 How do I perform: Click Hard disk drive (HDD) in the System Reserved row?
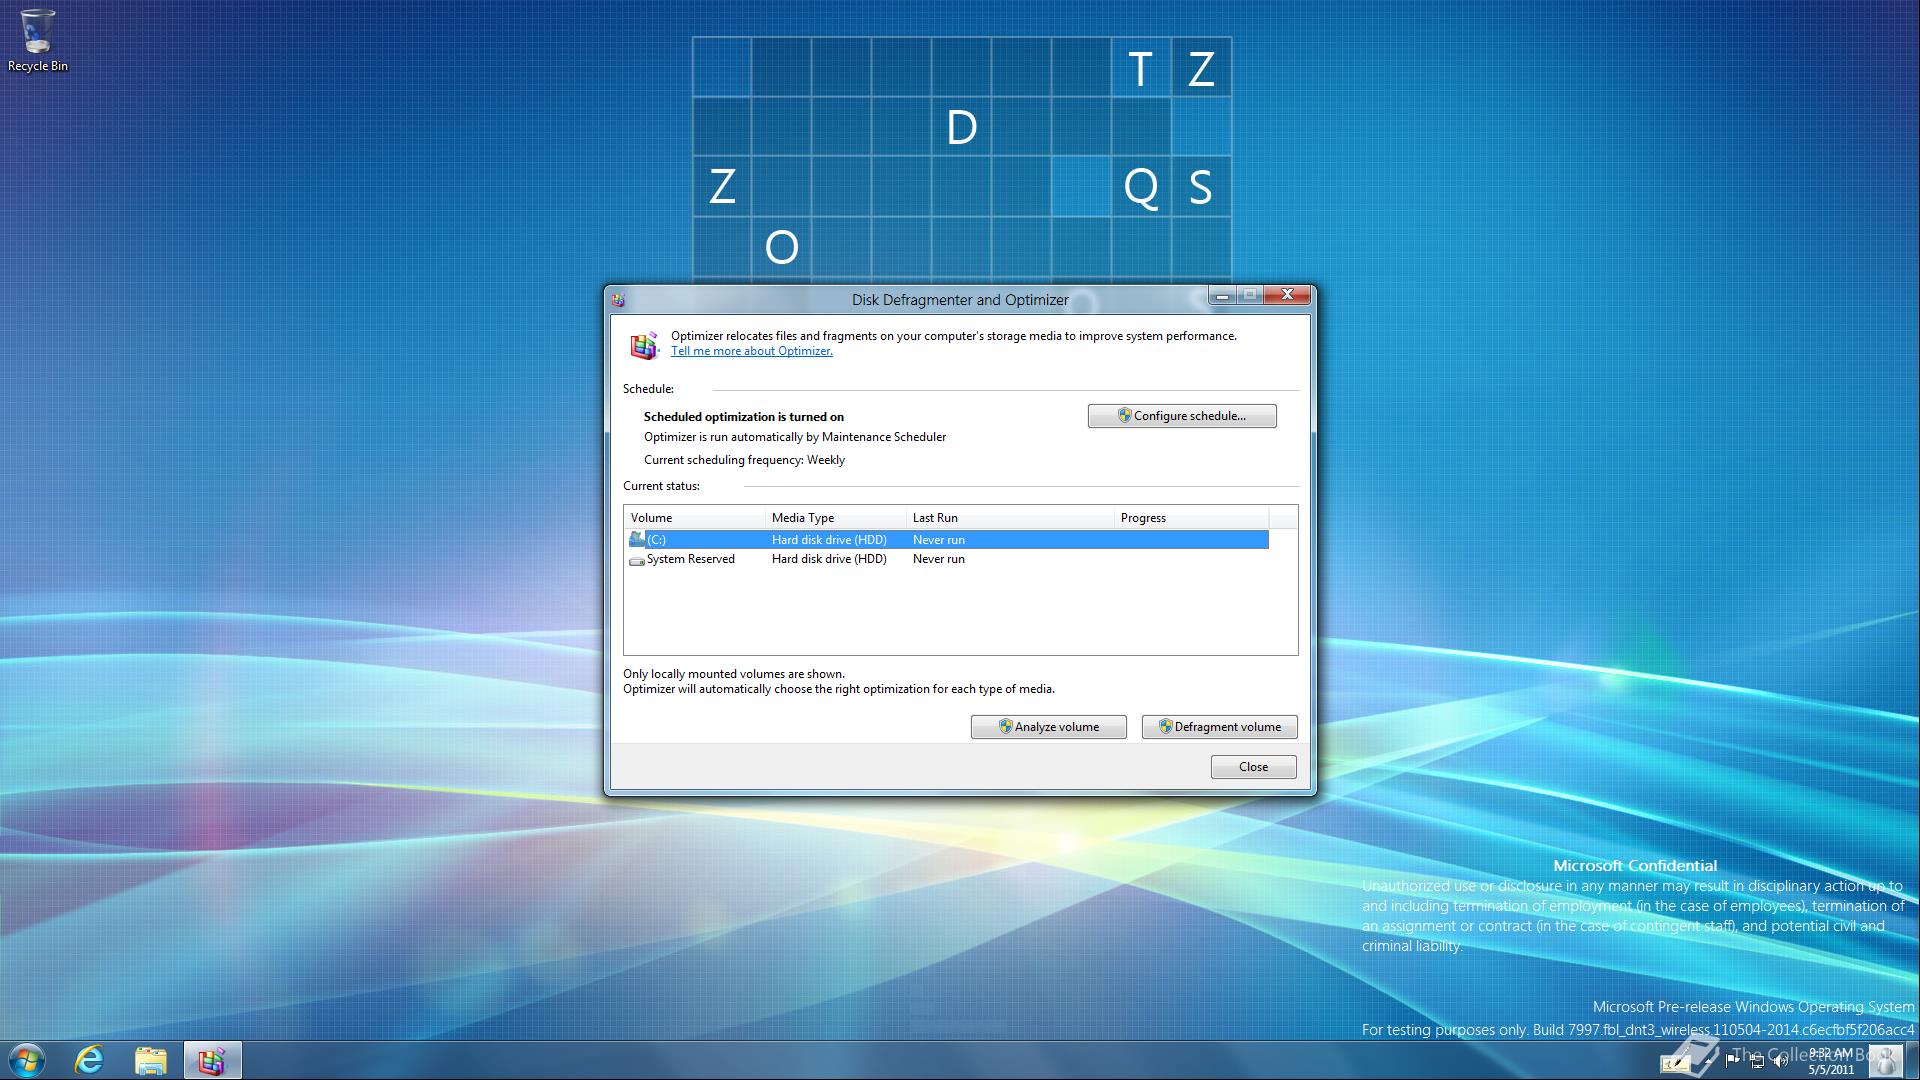point(829,559)
